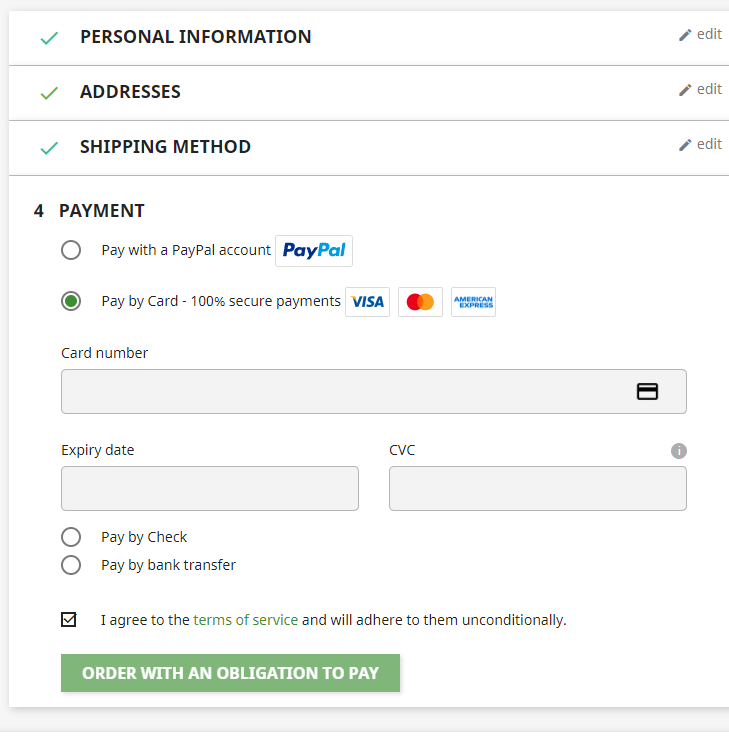Open the terms of service link
Image resolution: width=729 pixels, height=744 pixels.
pos(246,620)
